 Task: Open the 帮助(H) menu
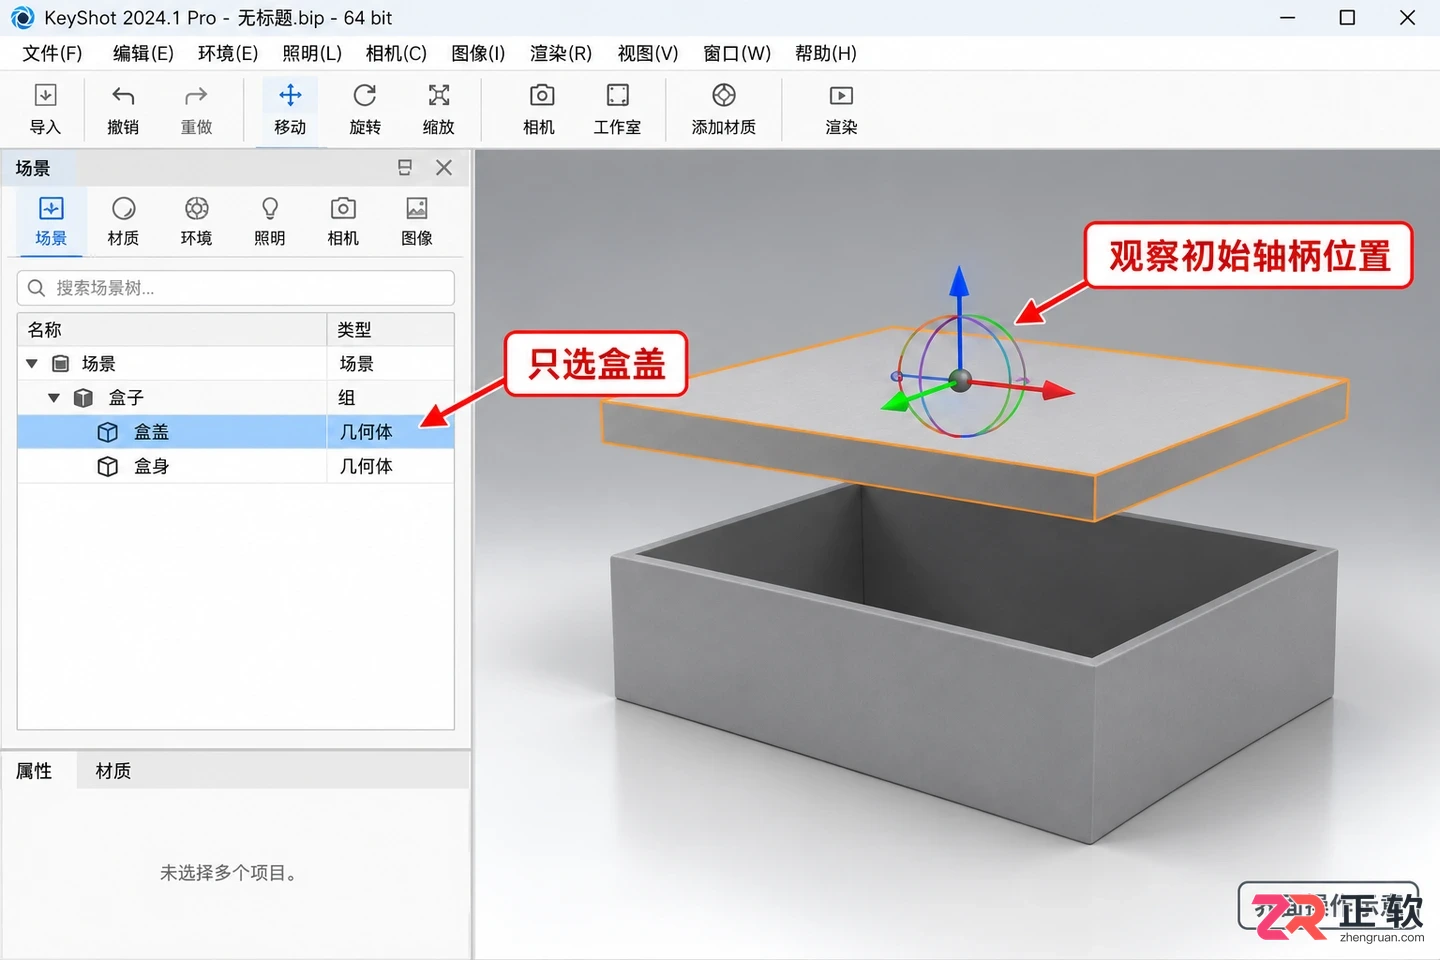click(826, 53)
